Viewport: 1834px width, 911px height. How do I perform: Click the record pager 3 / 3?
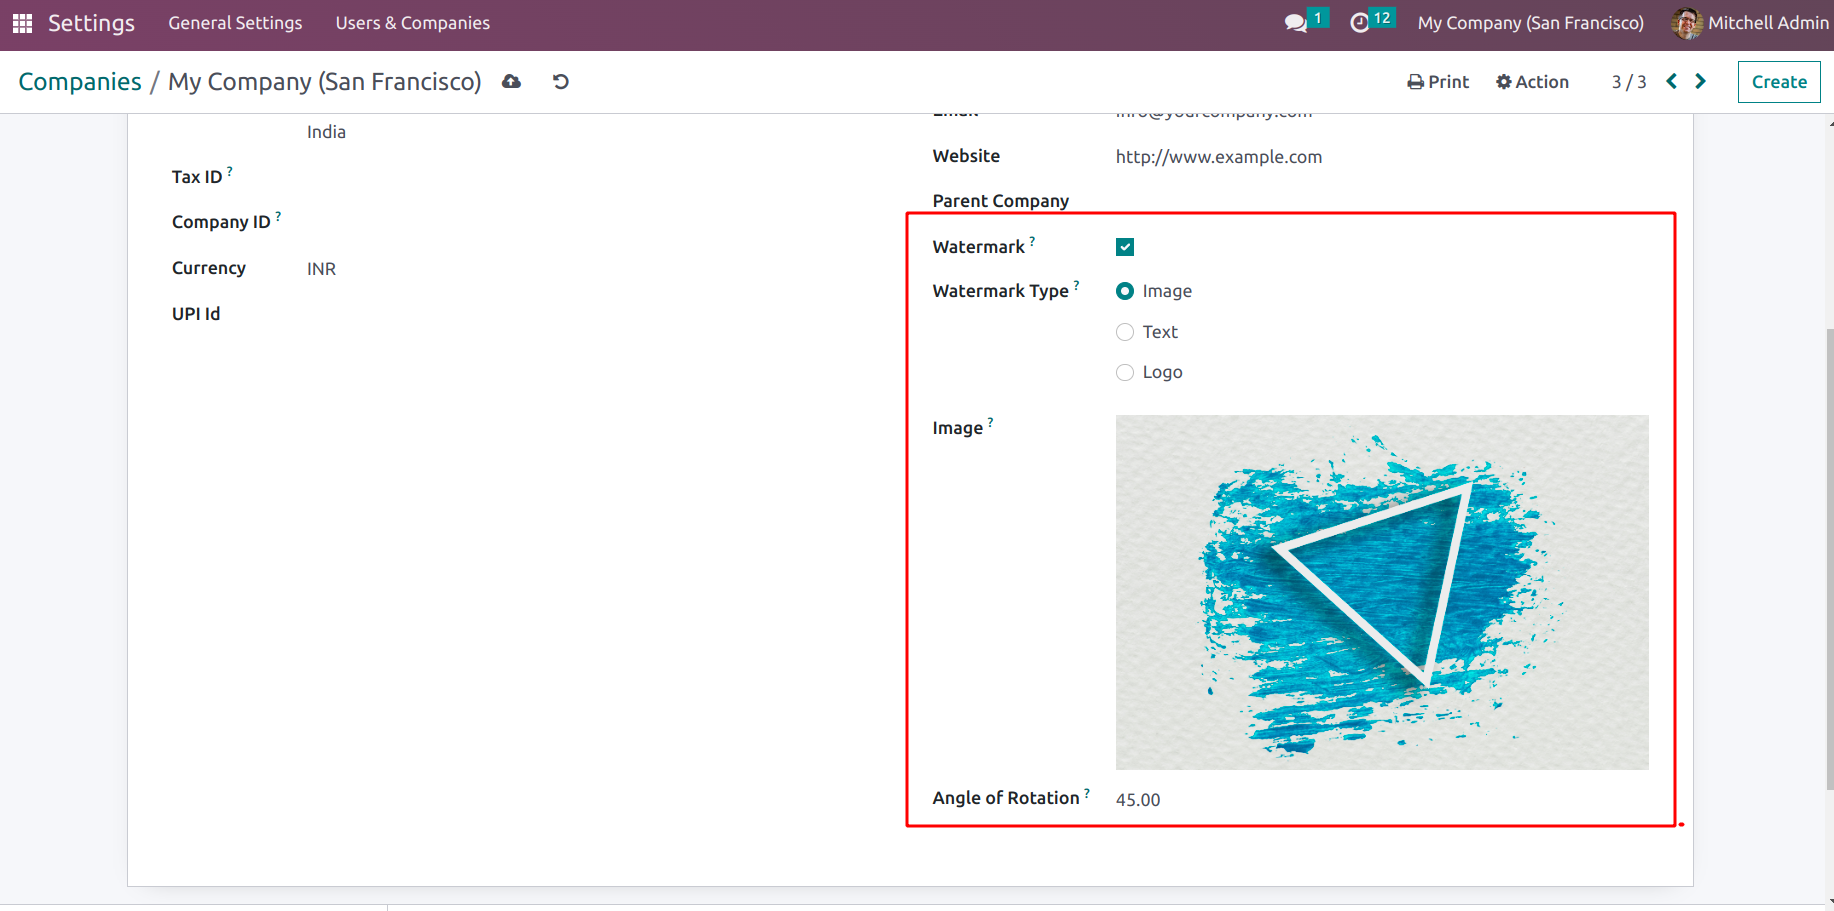click(1629, 82)
